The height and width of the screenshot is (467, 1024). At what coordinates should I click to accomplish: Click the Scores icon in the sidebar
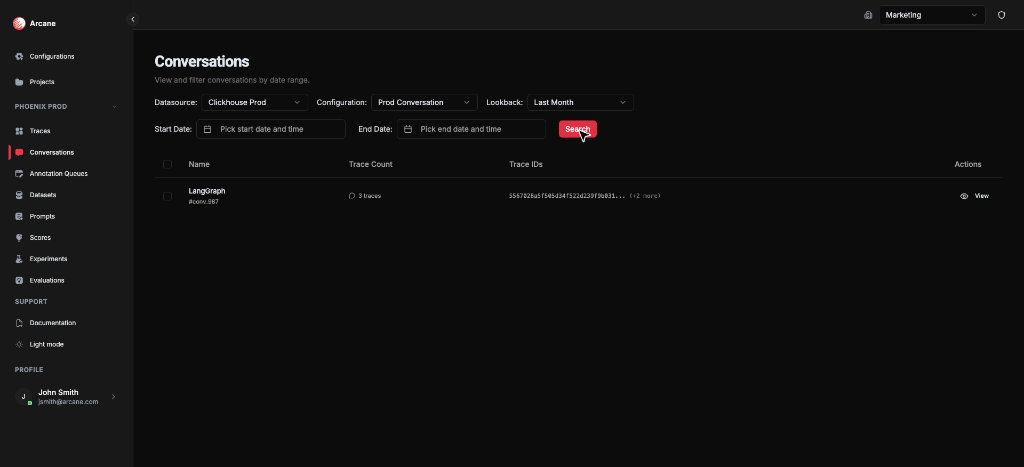point(19,238)
